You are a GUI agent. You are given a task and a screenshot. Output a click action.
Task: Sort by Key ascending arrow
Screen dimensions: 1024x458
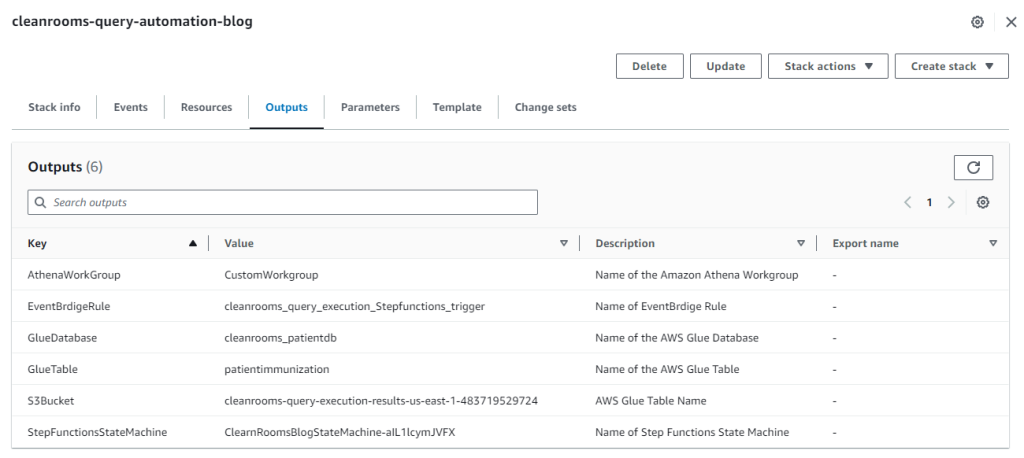192,243
